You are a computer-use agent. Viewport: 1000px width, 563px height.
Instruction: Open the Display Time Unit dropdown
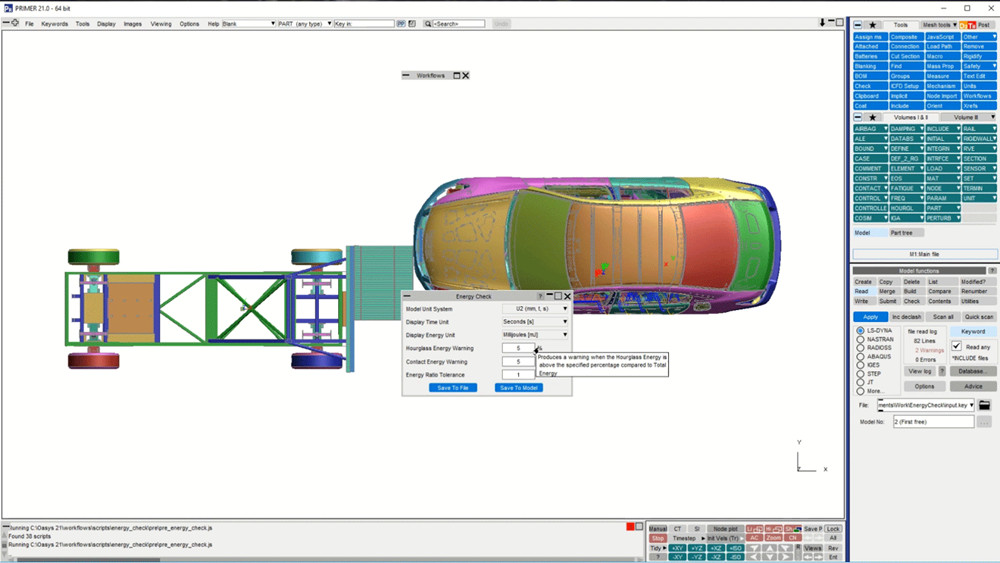coord(535,322)
